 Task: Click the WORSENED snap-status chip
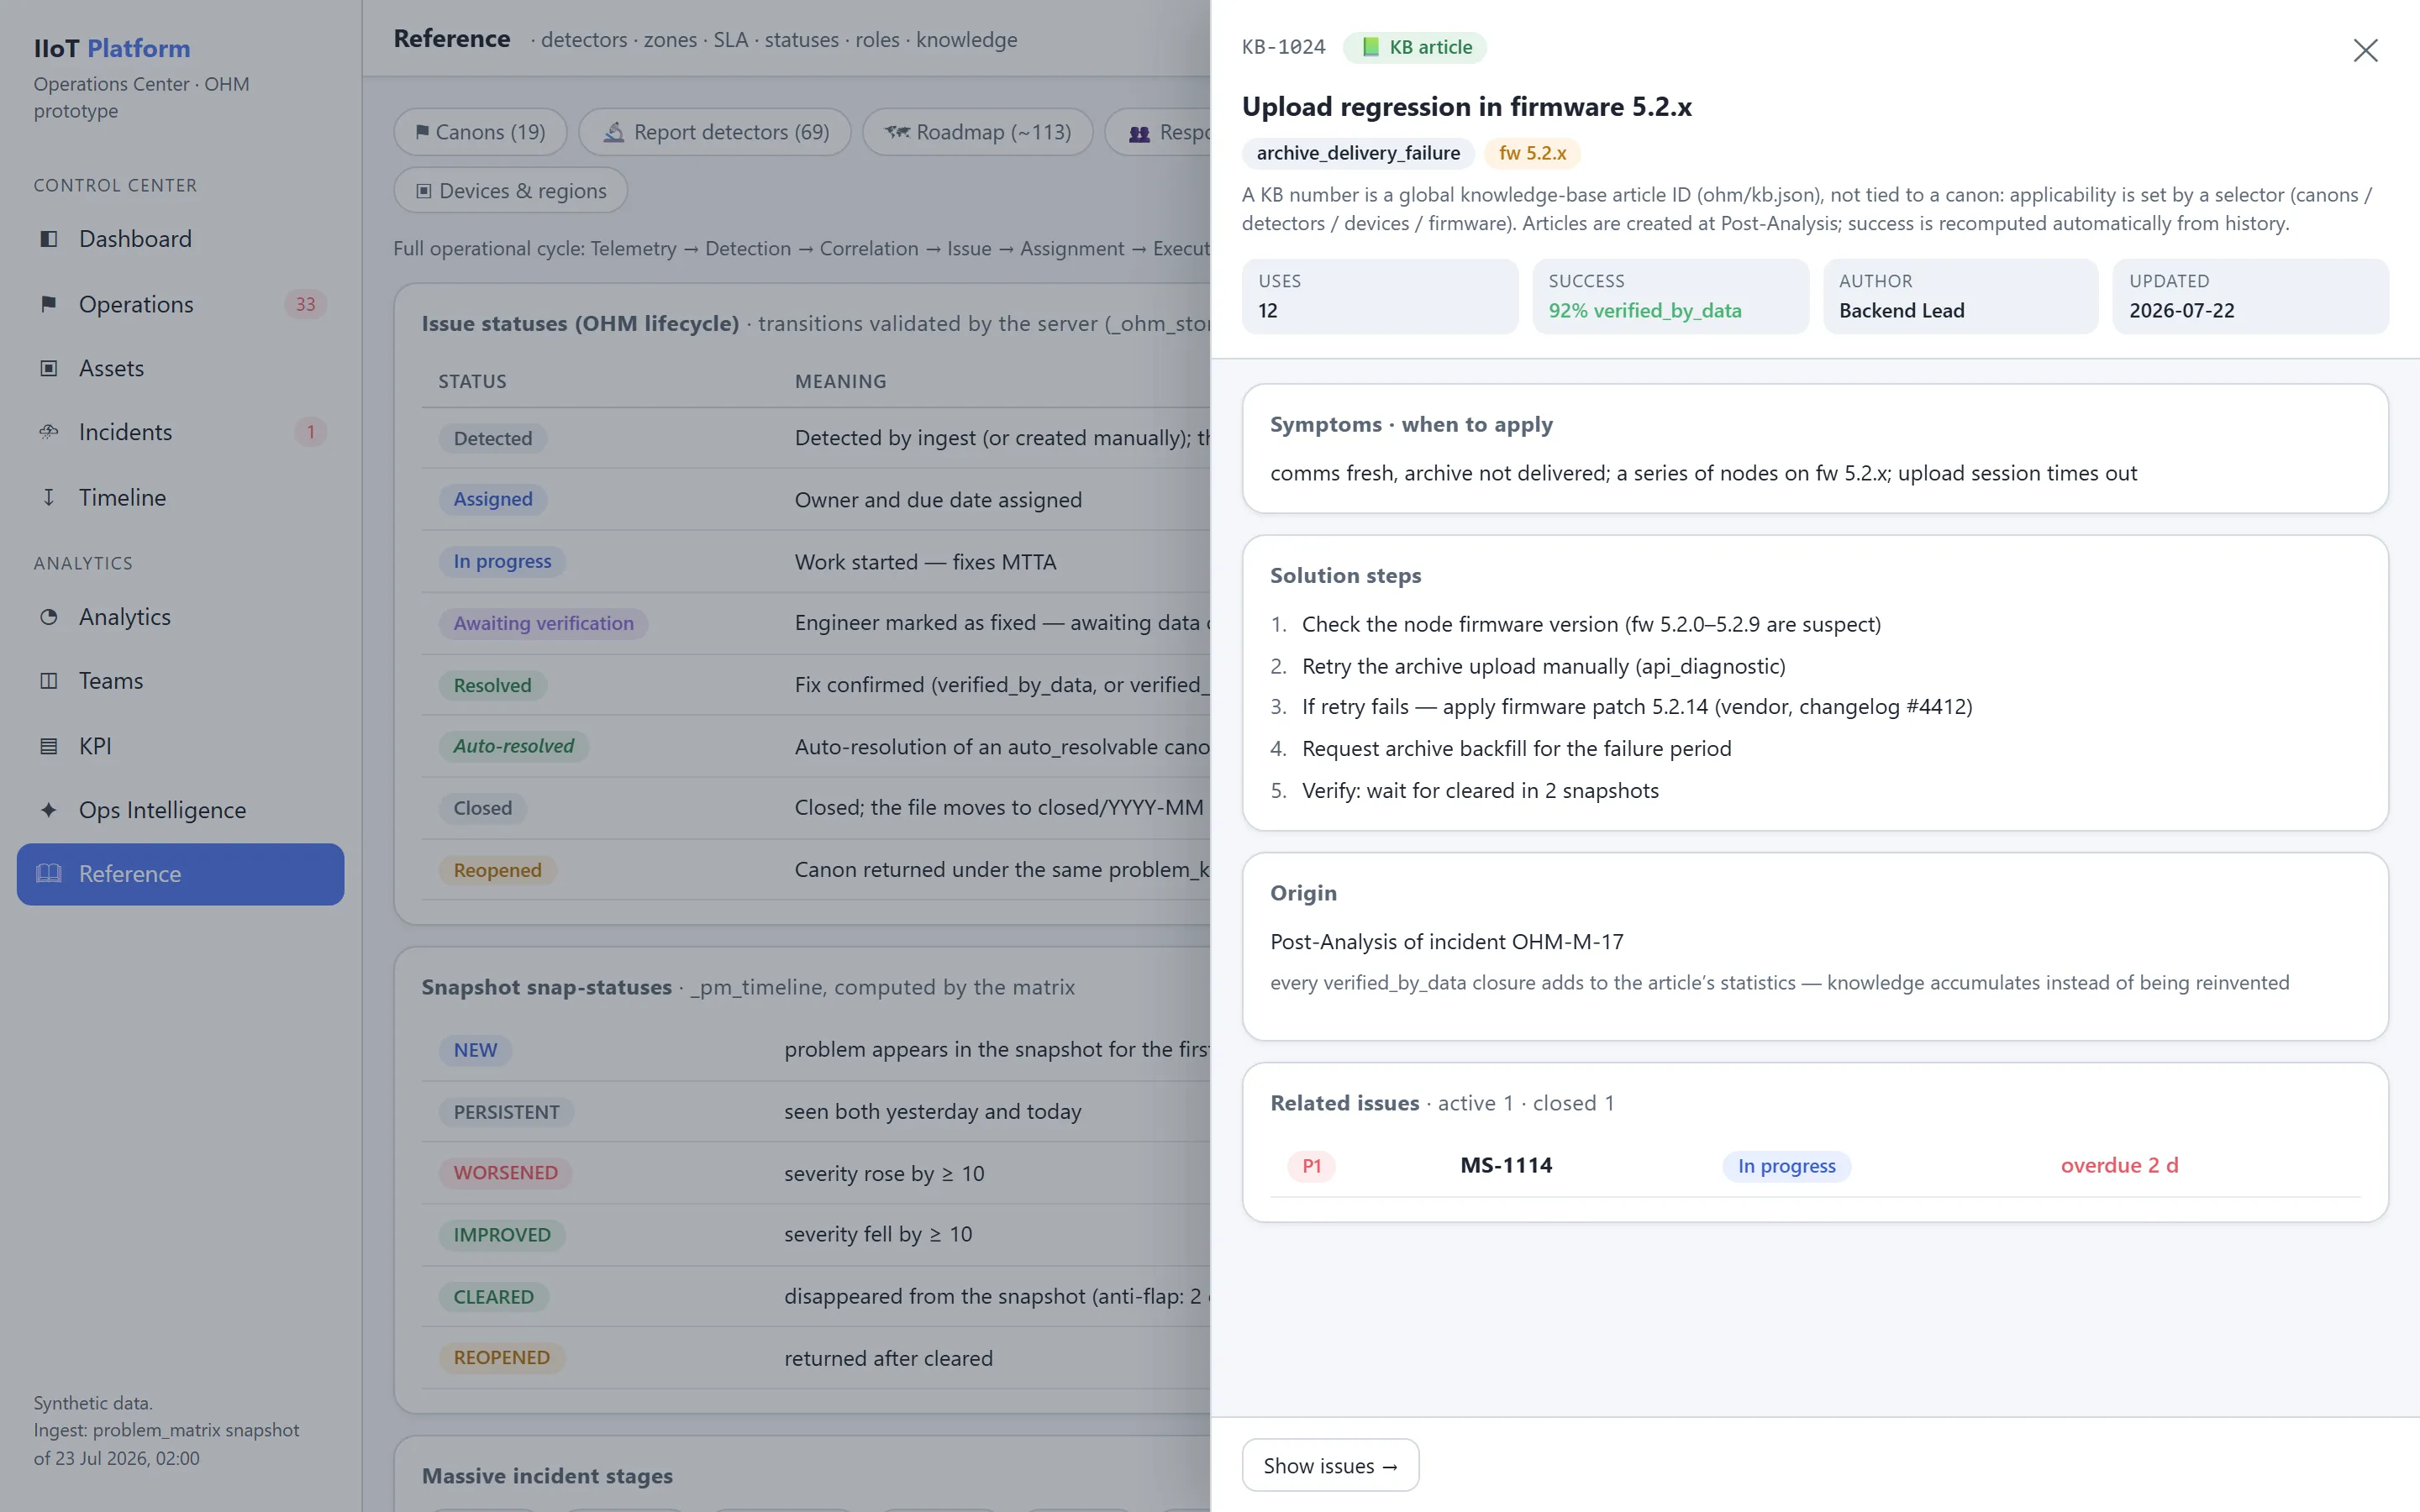point(505,1173)
